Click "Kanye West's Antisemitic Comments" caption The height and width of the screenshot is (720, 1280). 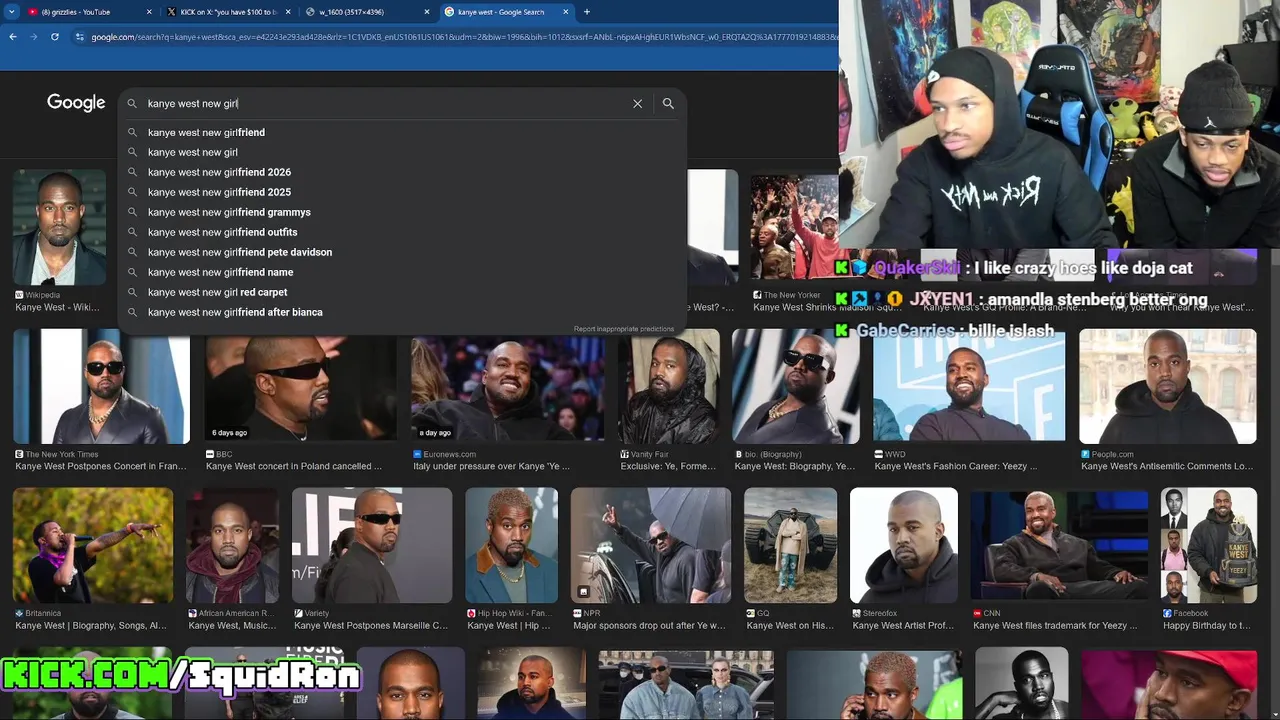[x=1166, y=466]
